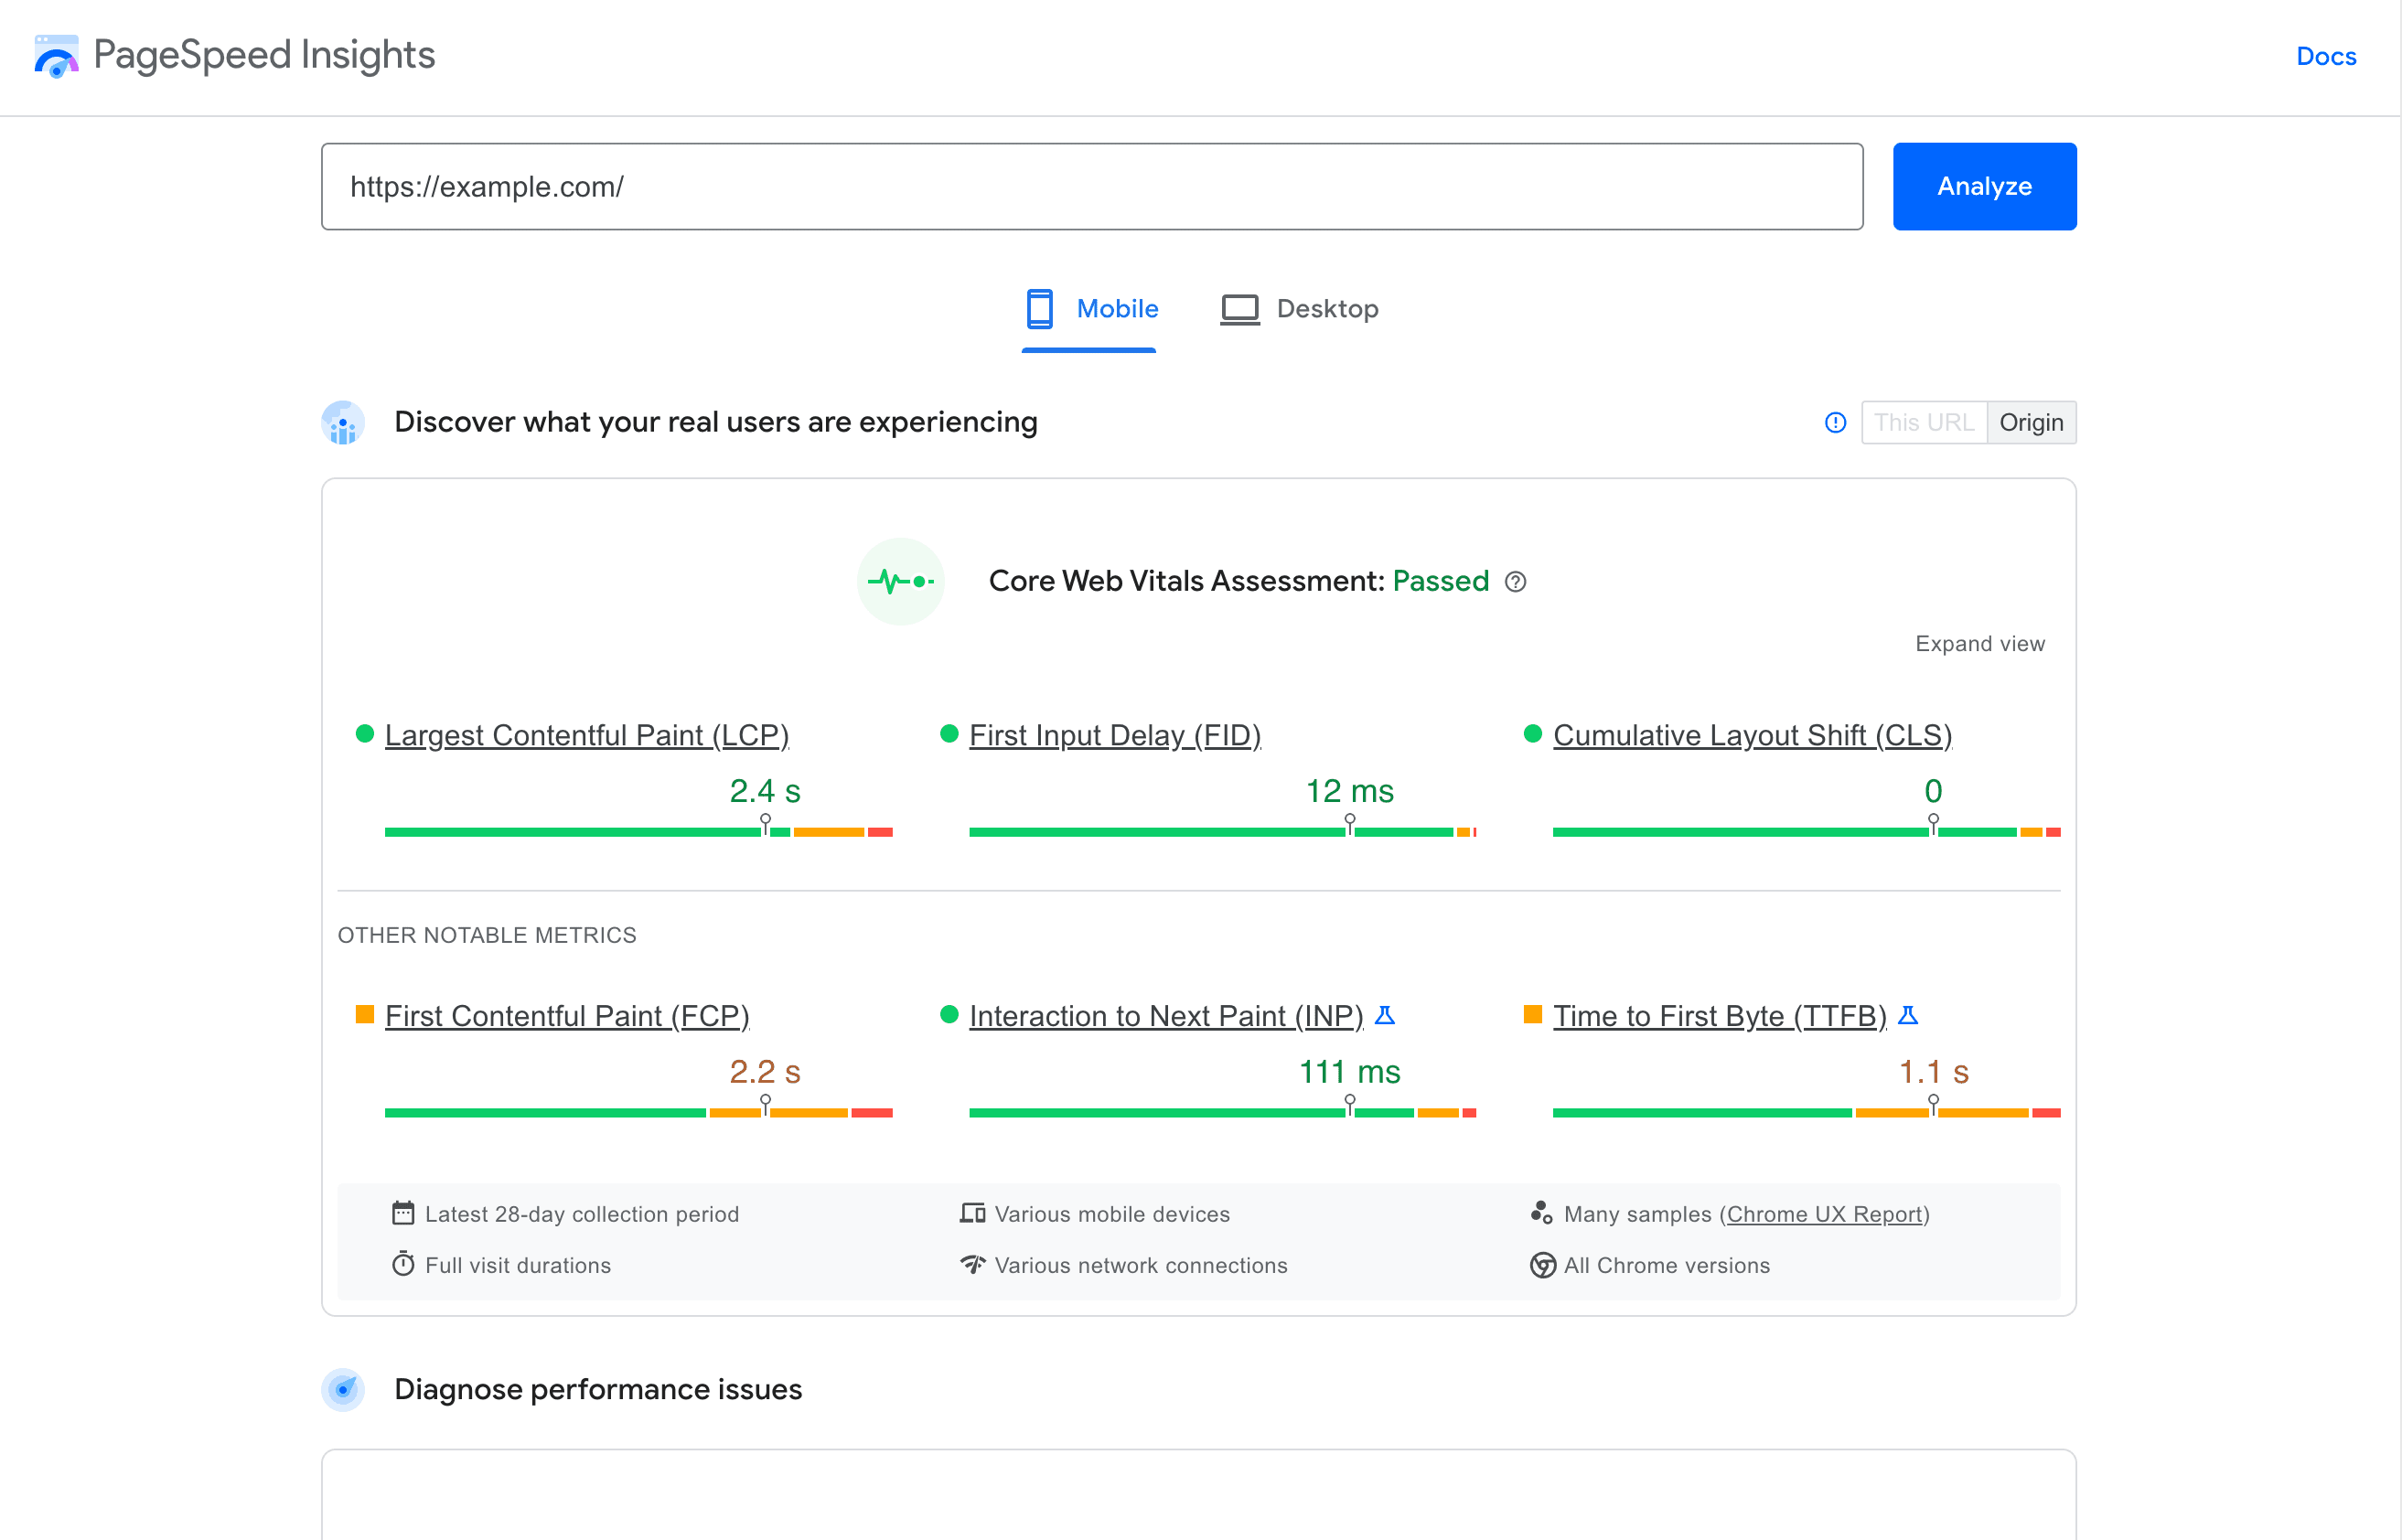Click the orange square beside FCP
The image size is (2402, 1540).
click(x=365, y=1015)
